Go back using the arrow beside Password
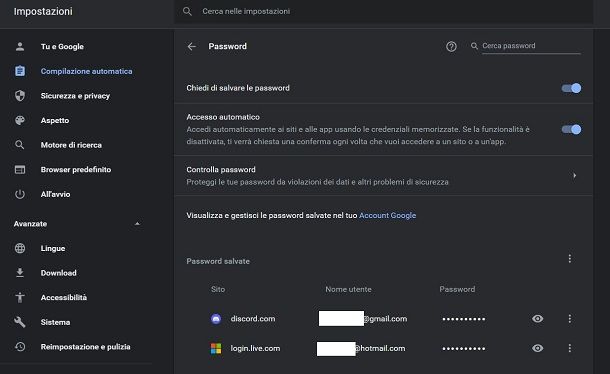 [191, 46]
